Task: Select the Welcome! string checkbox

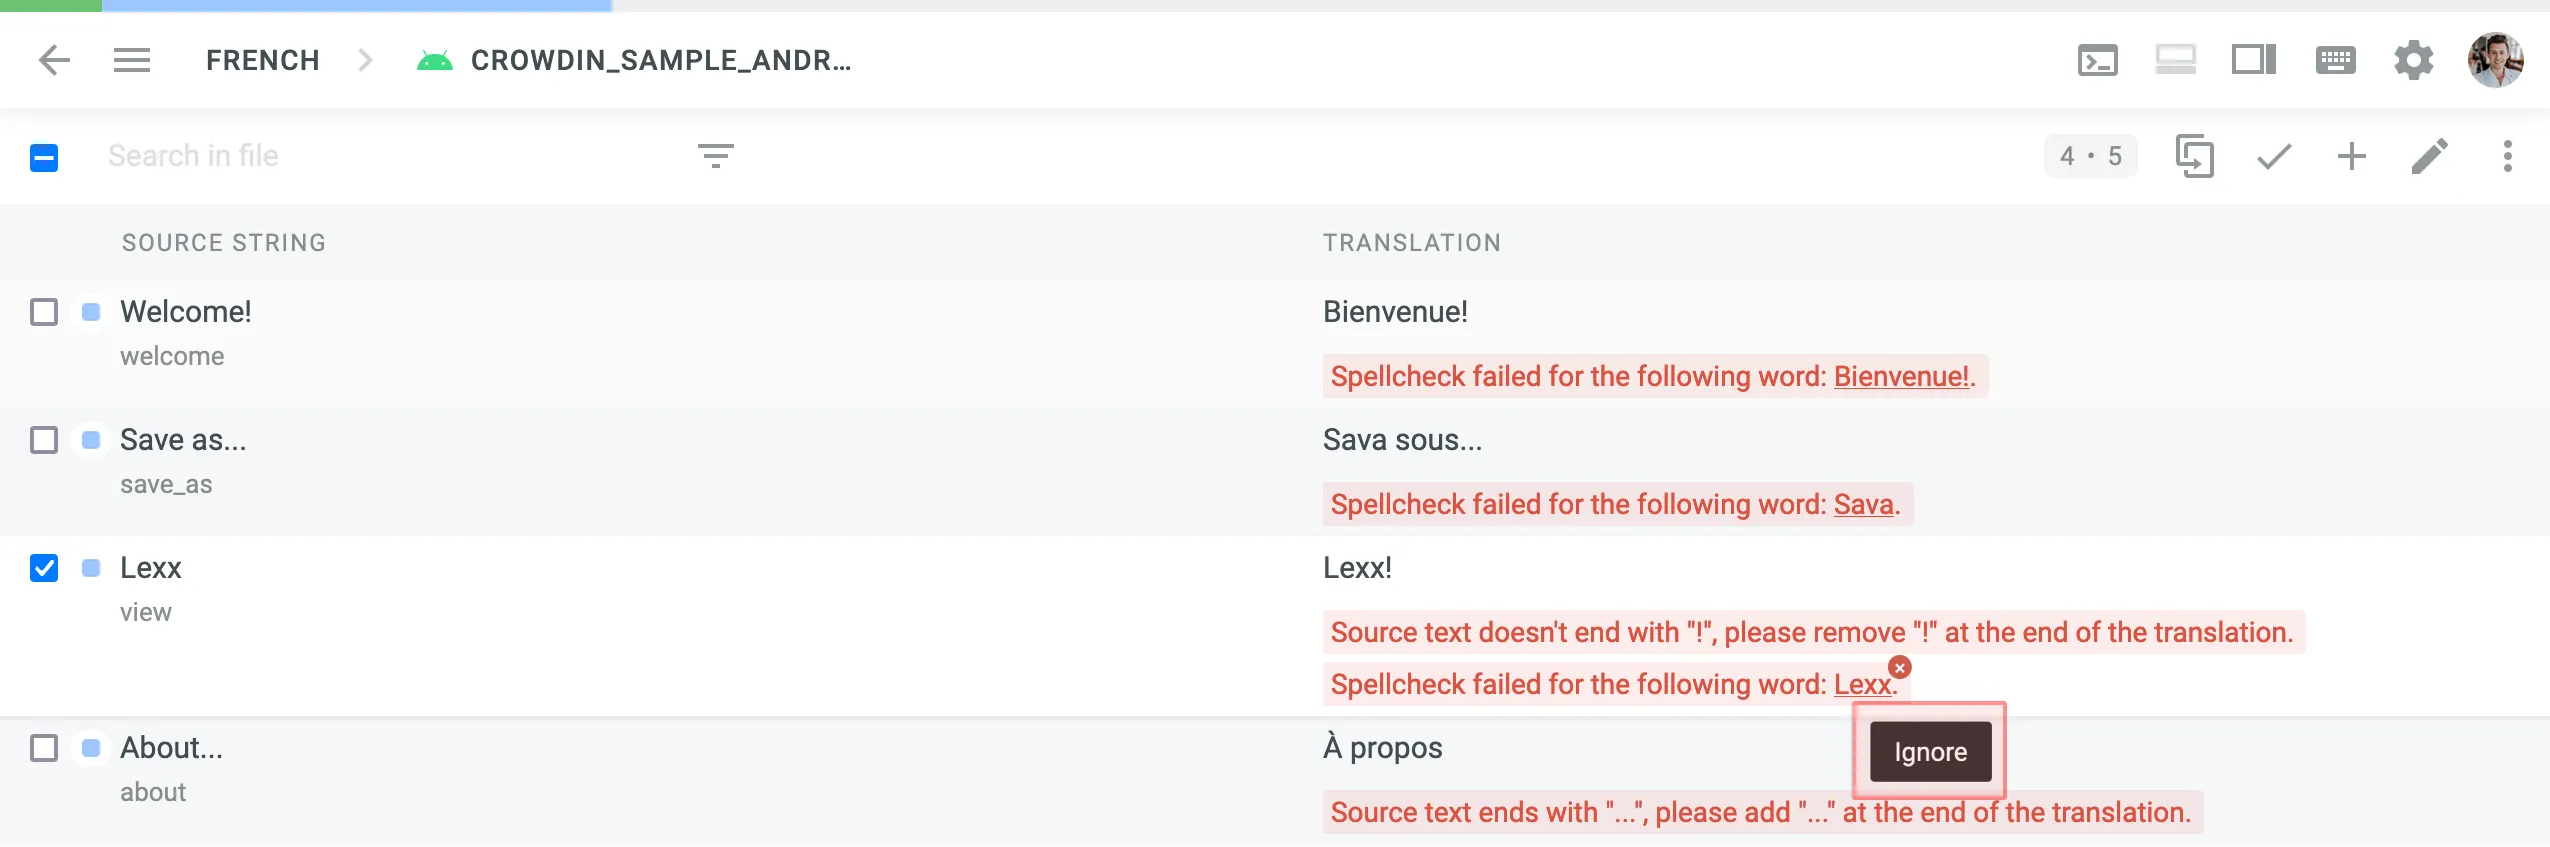Action: pos(43,312)
